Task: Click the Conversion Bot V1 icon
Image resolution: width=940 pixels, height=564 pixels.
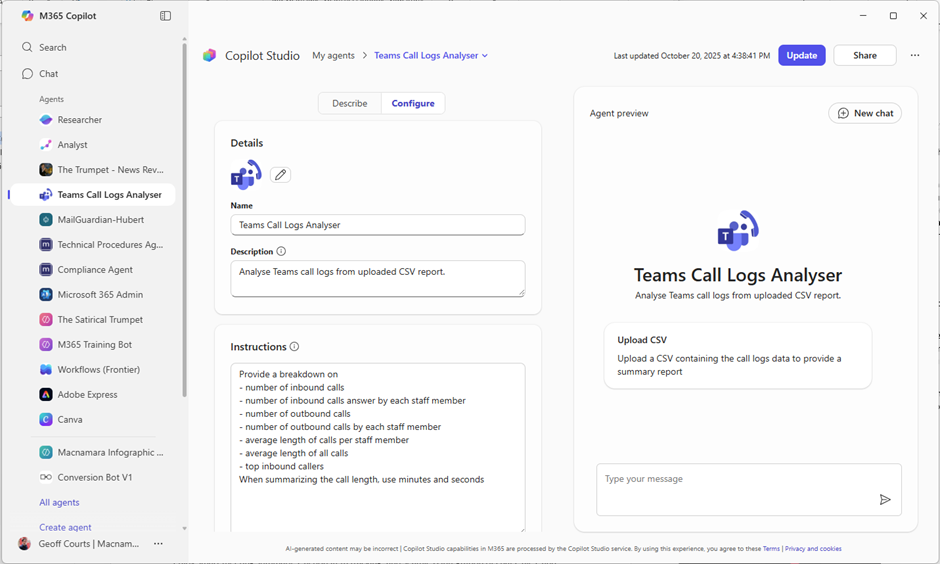Action: point(46,477)
